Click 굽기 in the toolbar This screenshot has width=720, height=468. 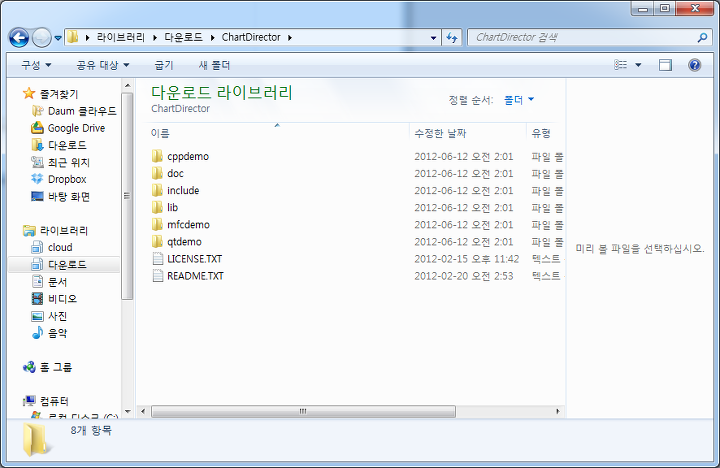coord(164,65)
